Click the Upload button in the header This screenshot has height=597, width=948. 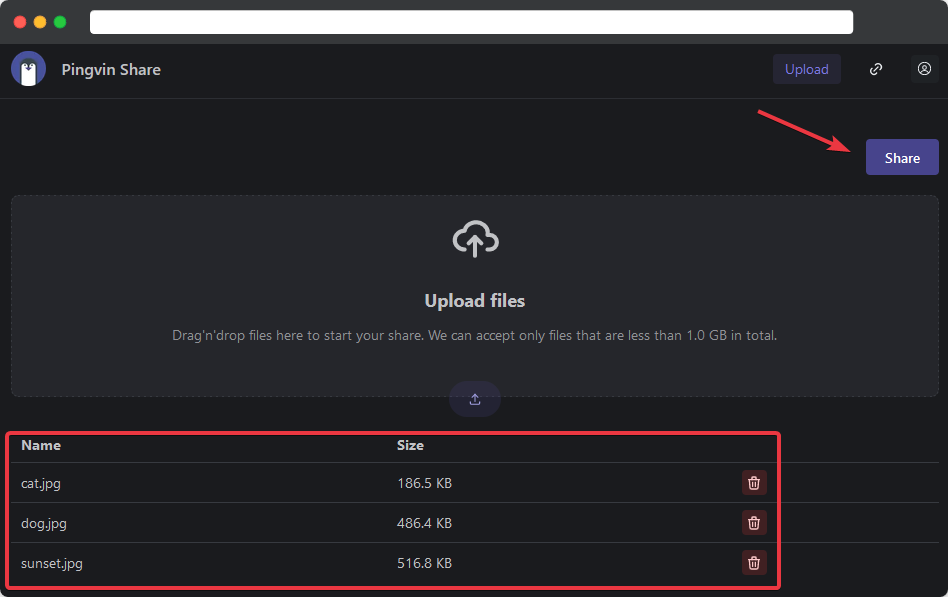[806, 69]
